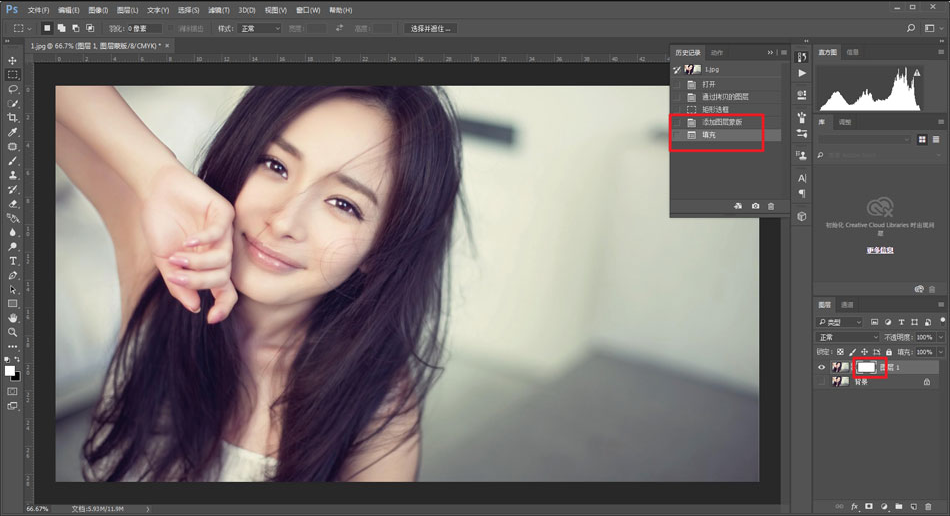The image size is (950, 516).
Task: Open the layer blend mode dropdown showing 正常
Action: point(845,338)
